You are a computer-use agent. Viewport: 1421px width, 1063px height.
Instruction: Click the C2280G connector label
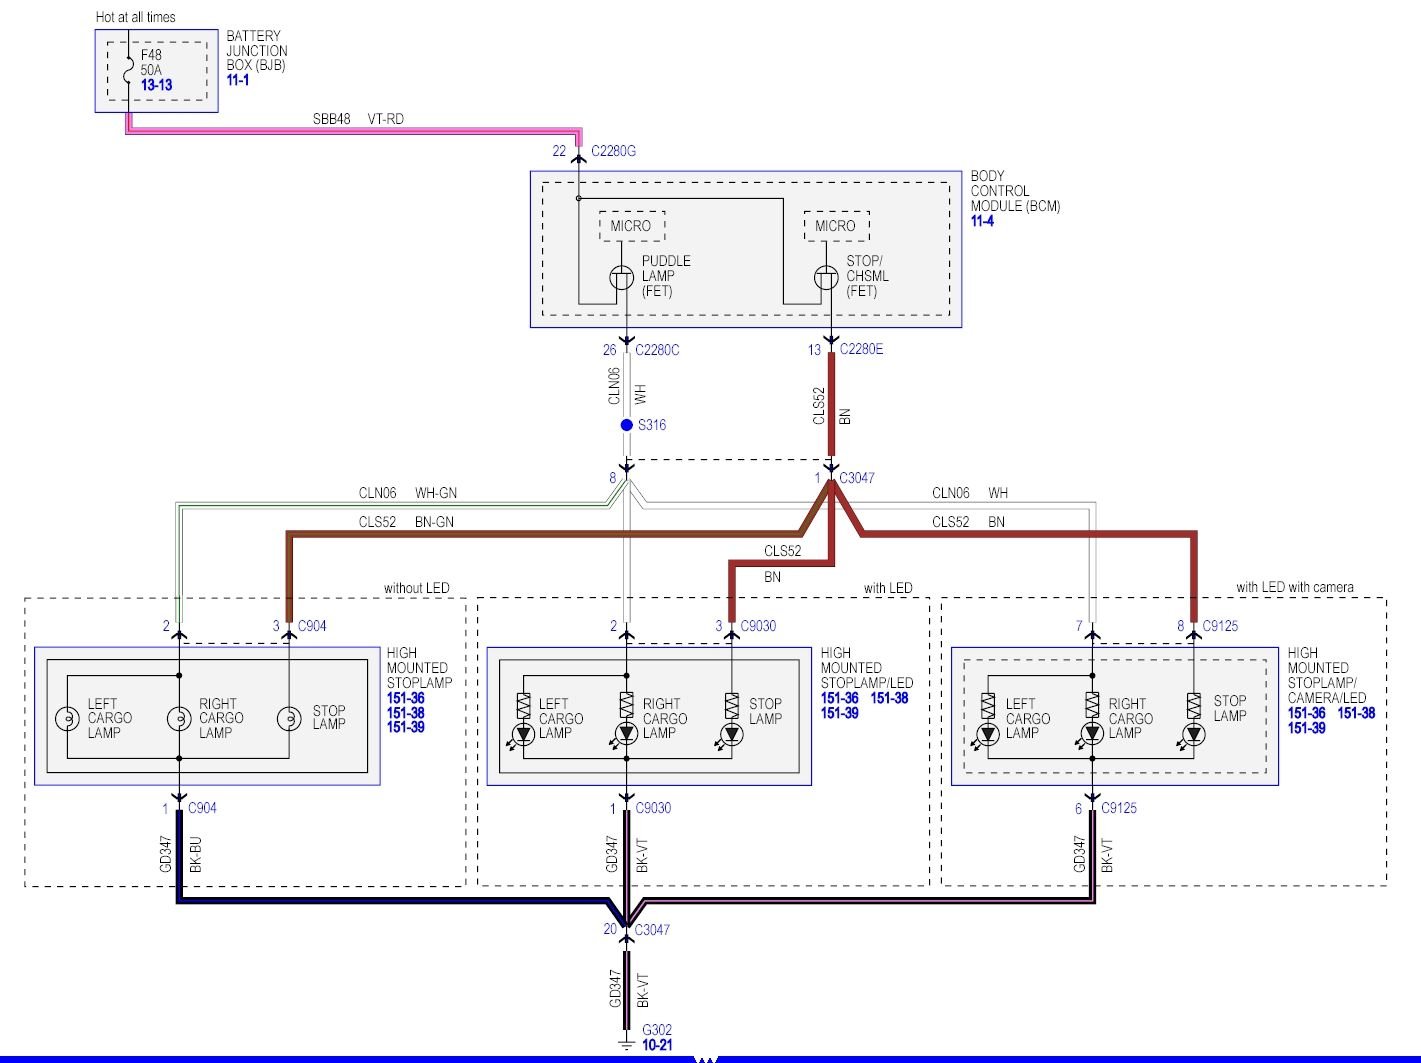point(613,151)
